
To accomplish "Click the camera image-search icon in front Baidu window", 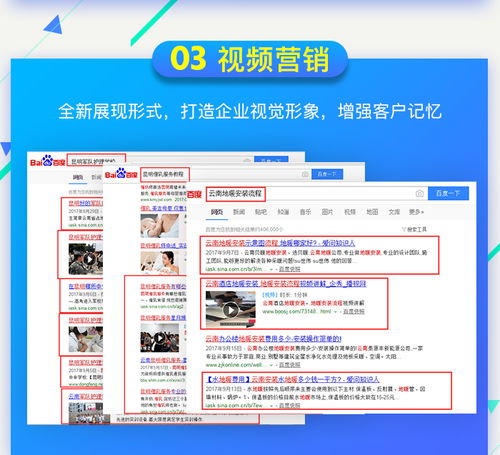I will click(420, 193).
